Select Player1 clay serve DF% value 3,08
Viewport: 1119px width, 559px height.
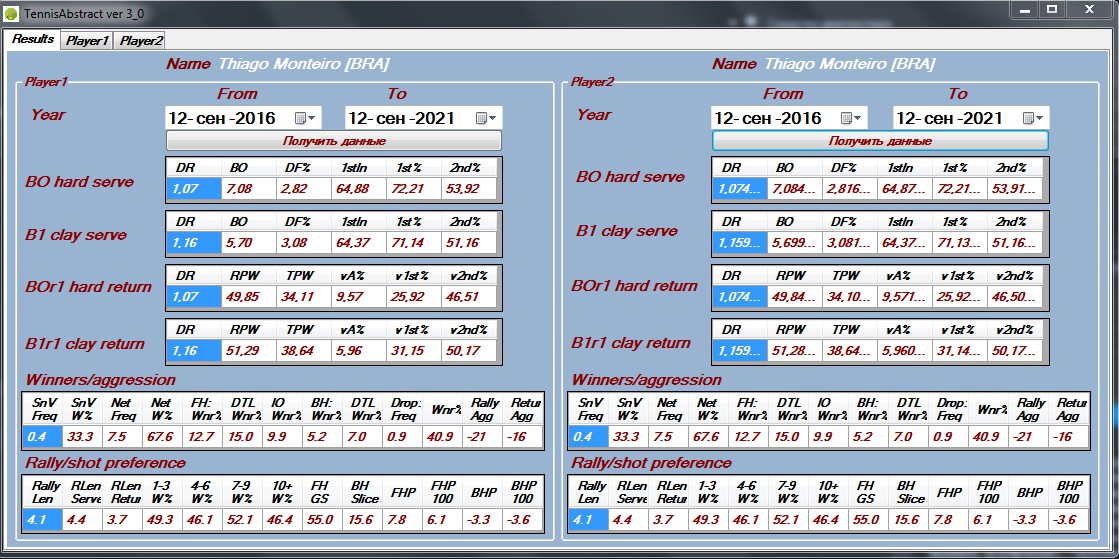[303, 243]
